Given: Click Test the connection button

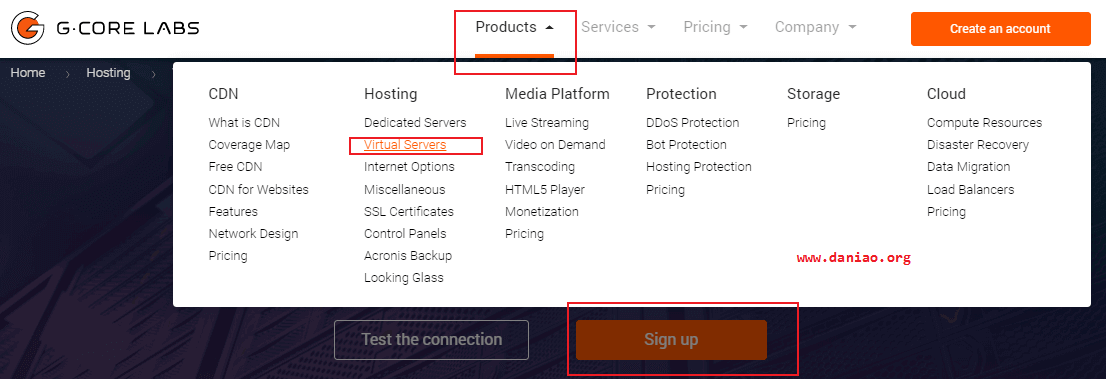Looking at the screenshot, I should 431,339.
